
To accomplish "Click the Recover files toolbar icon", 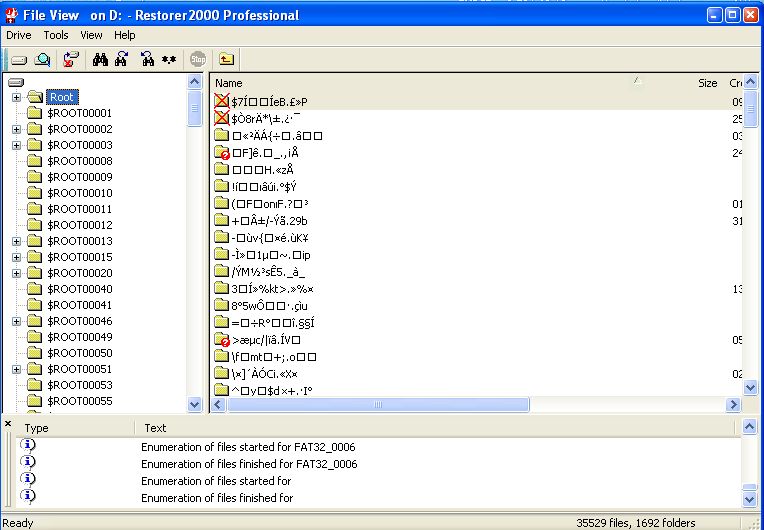I will point(71,59).
